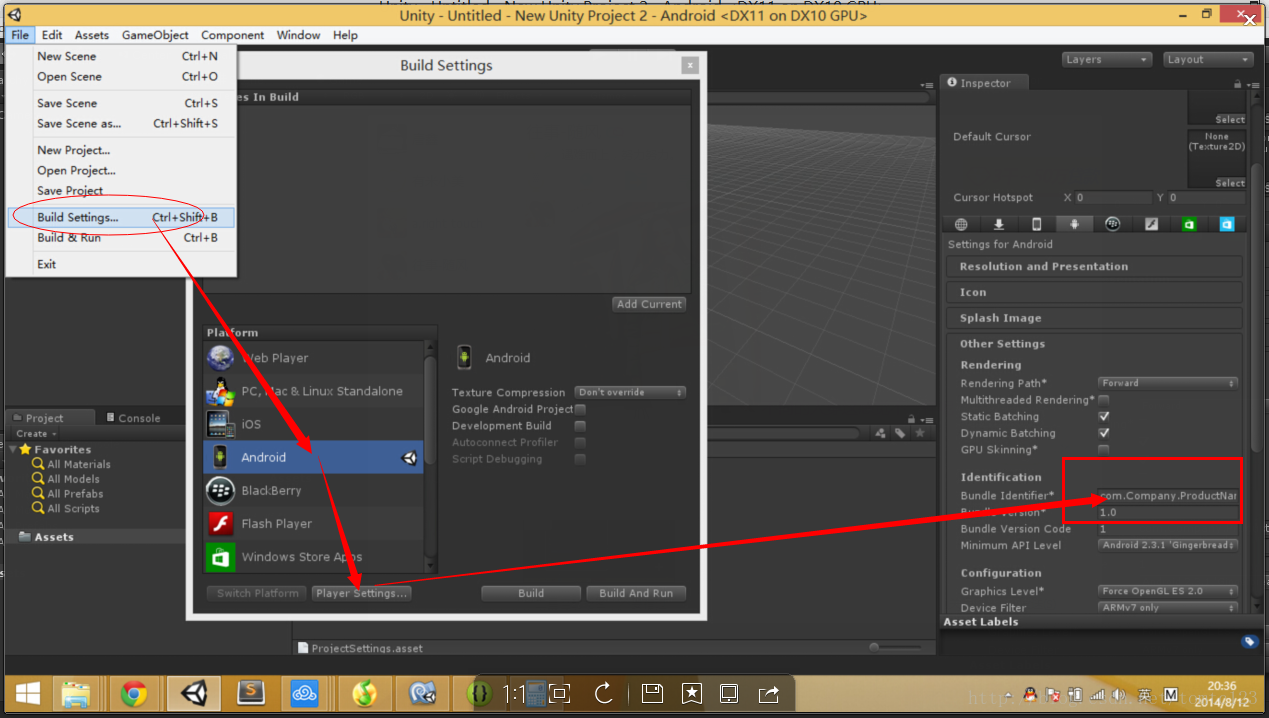Choose Open Project... from File menu
Screen dimensions: 1269x718
[x=121, y=171]
